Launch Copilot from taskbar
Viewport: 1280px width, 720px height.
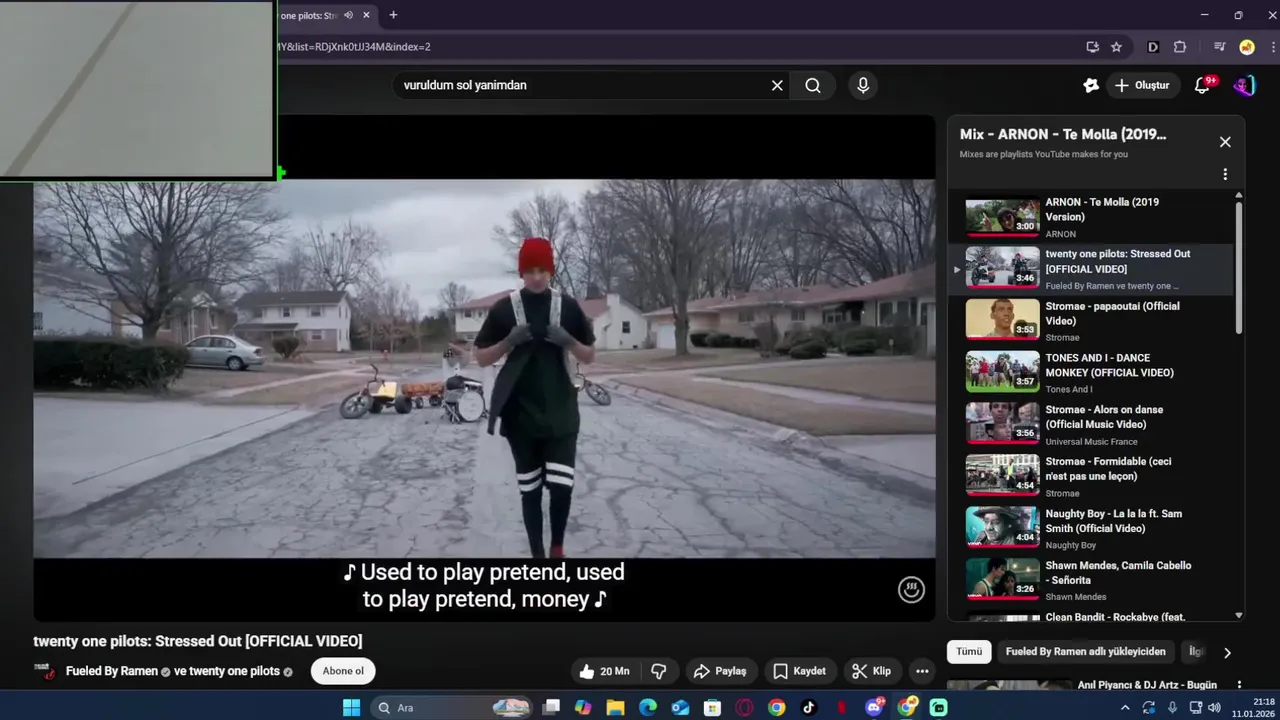click(583, 708)
